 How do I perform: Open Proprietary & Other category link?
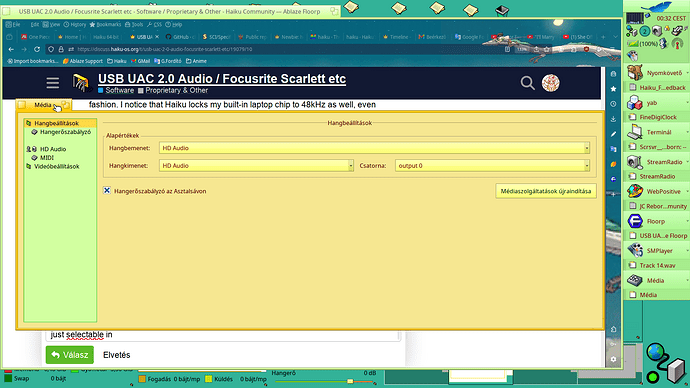click(x=173, y=90)
